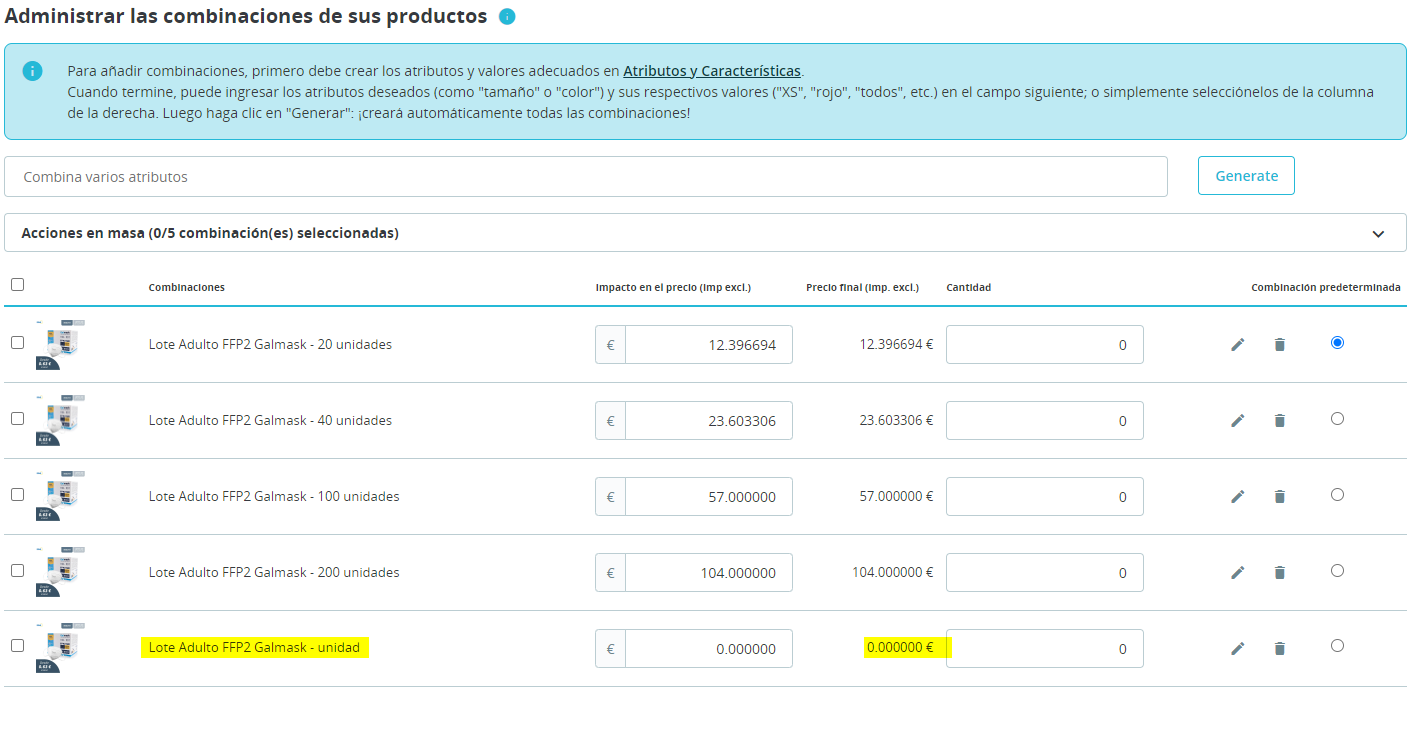The width and height of the screenshot is (1422, 740).
Task: Set 100 unidades as default combination radio
Action: tap(1337, 494)
